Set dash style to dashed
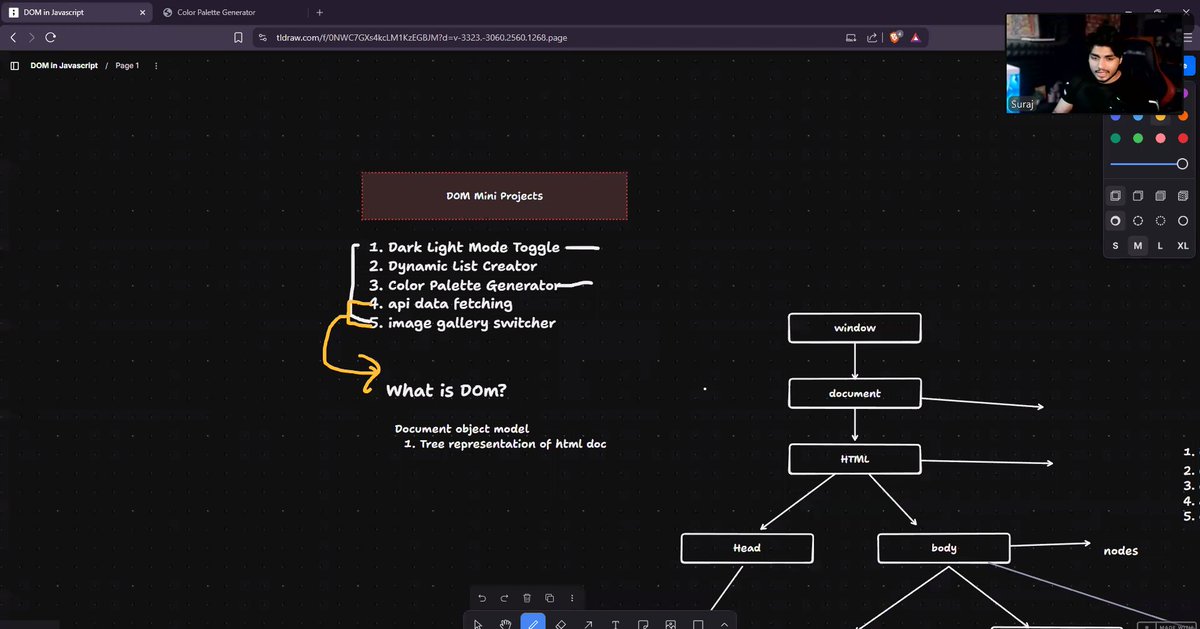1200x629 pixels. tap(1138, 221)
